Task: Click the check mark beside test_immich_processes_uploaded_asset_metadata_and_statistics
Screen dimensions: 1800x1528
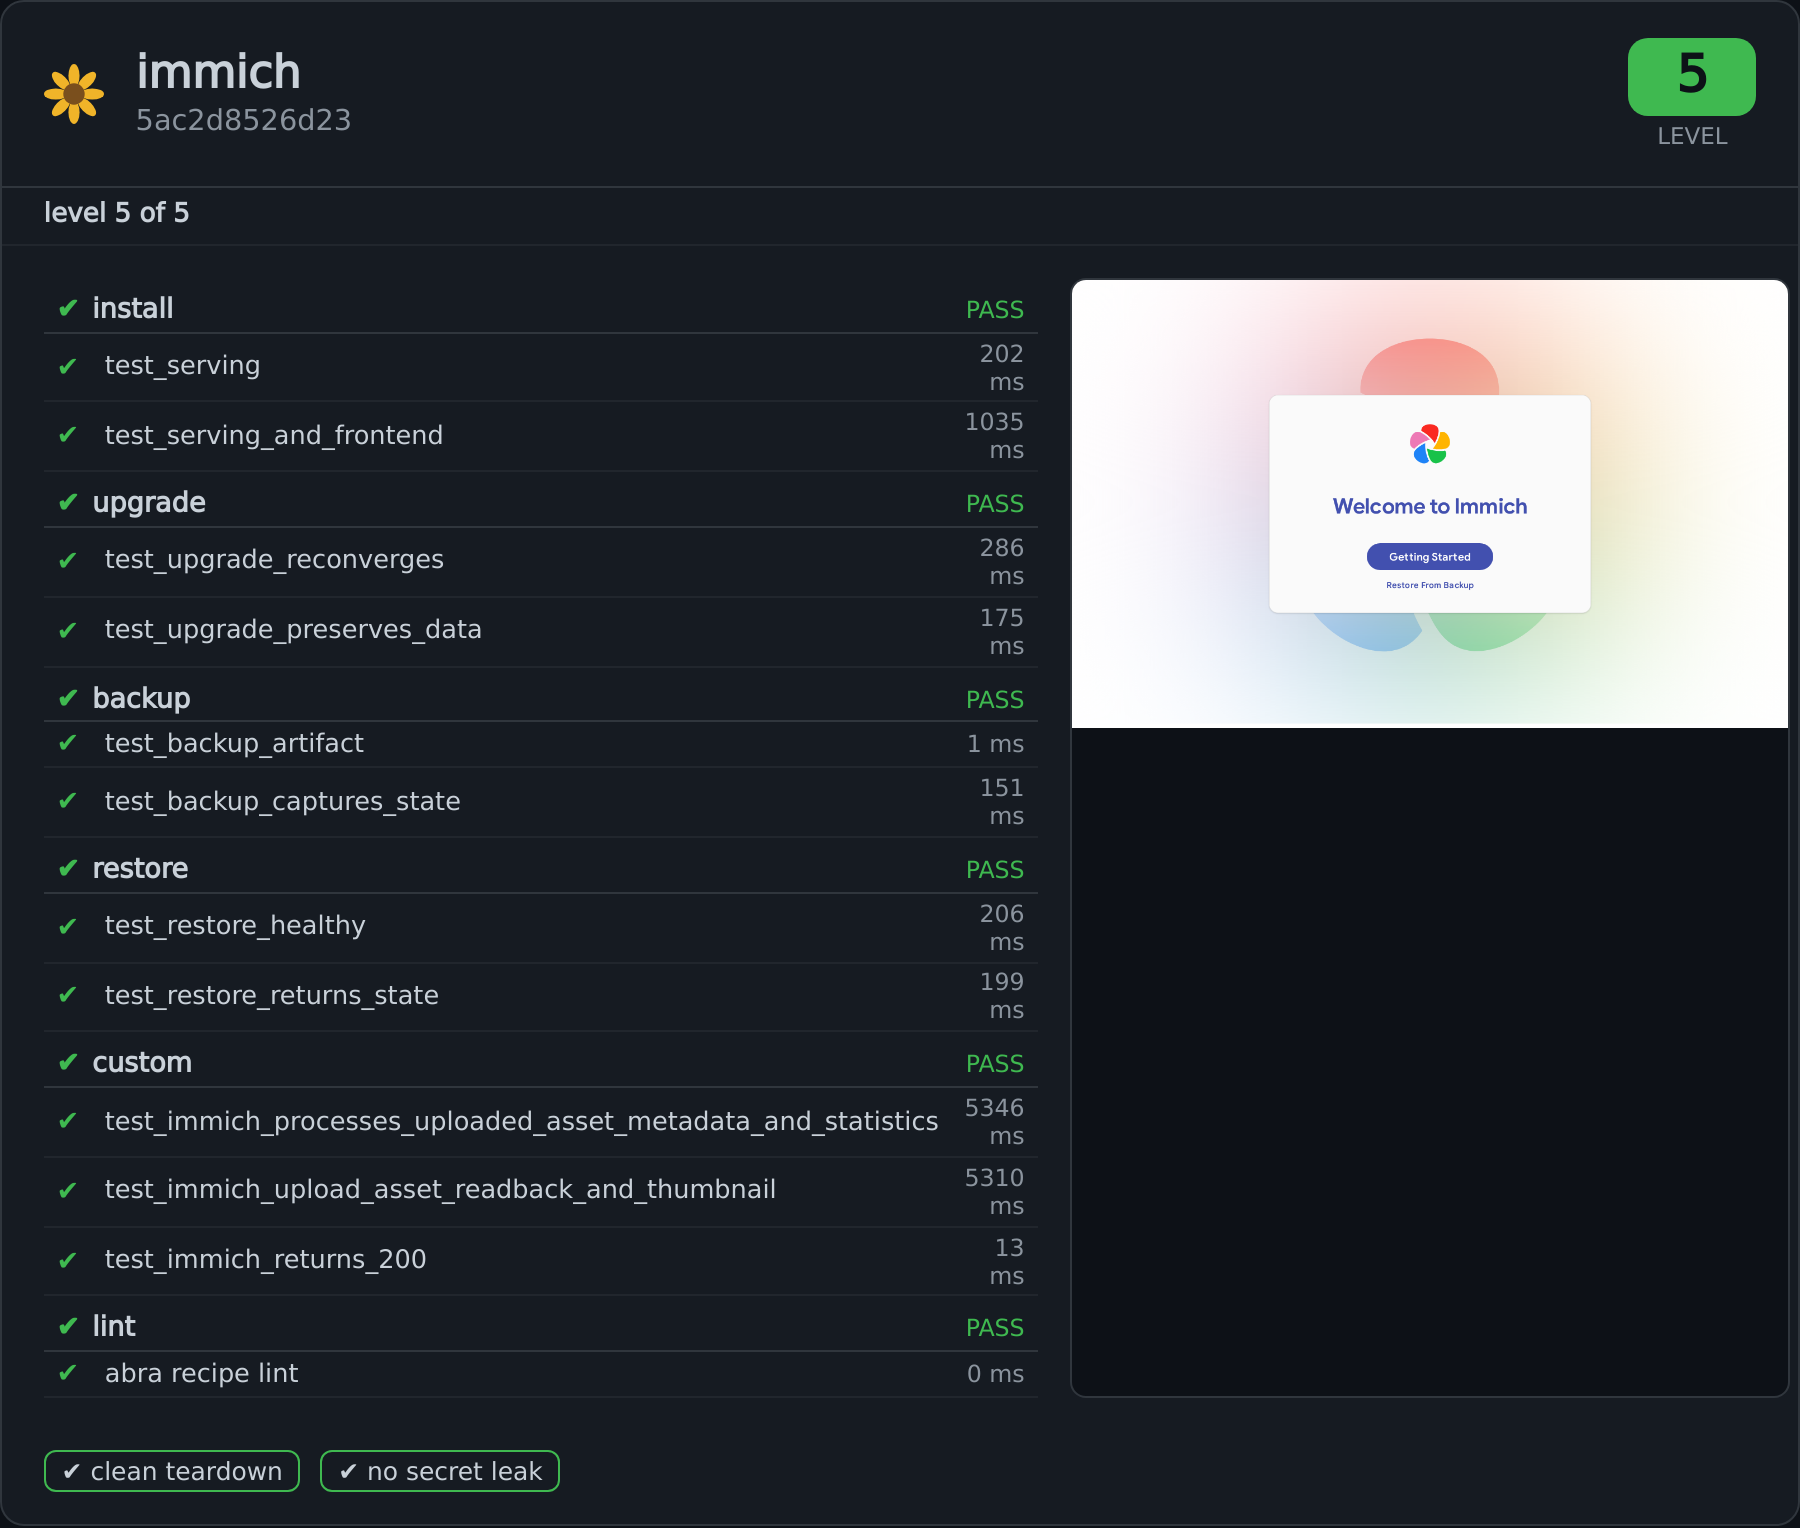Action: coord(68,1121)
